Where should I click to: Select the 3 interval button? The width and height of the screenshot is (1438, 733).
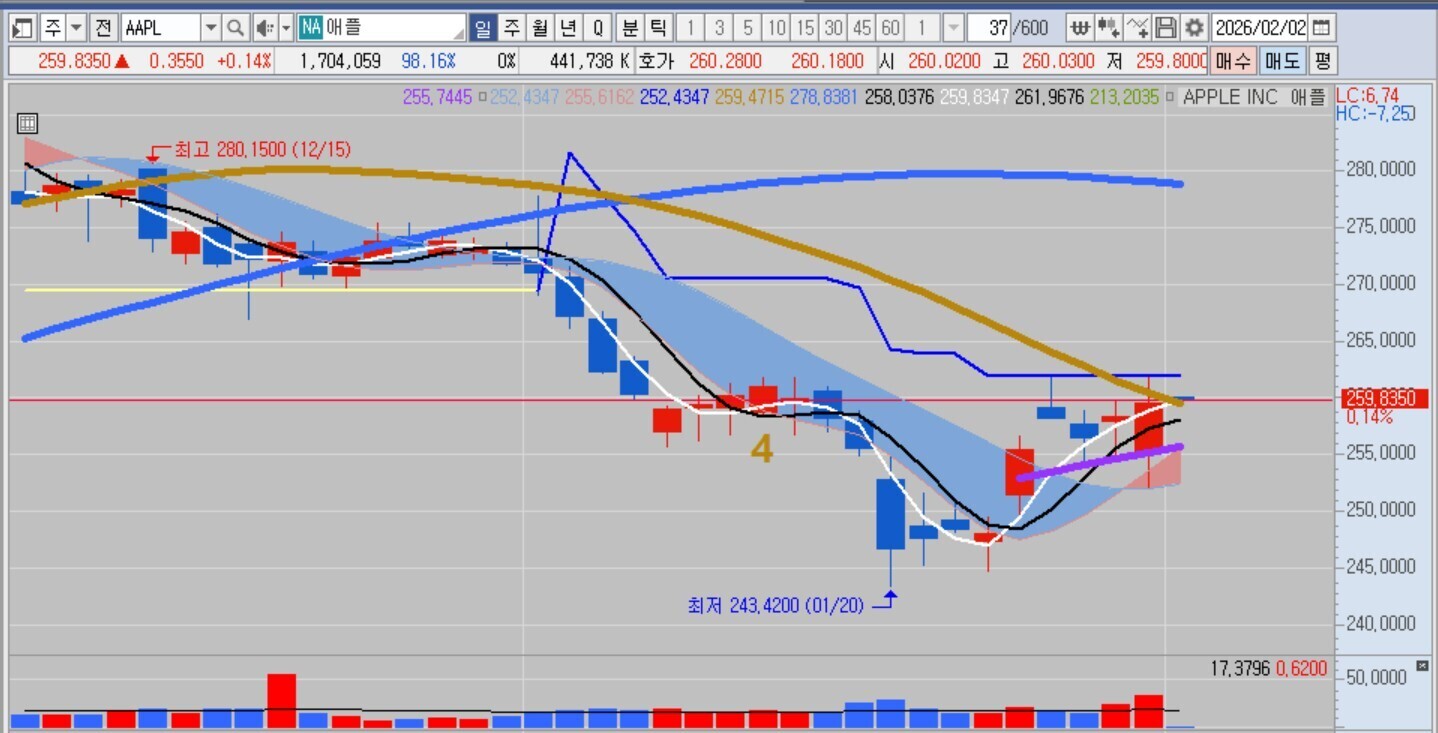[718, 27]
